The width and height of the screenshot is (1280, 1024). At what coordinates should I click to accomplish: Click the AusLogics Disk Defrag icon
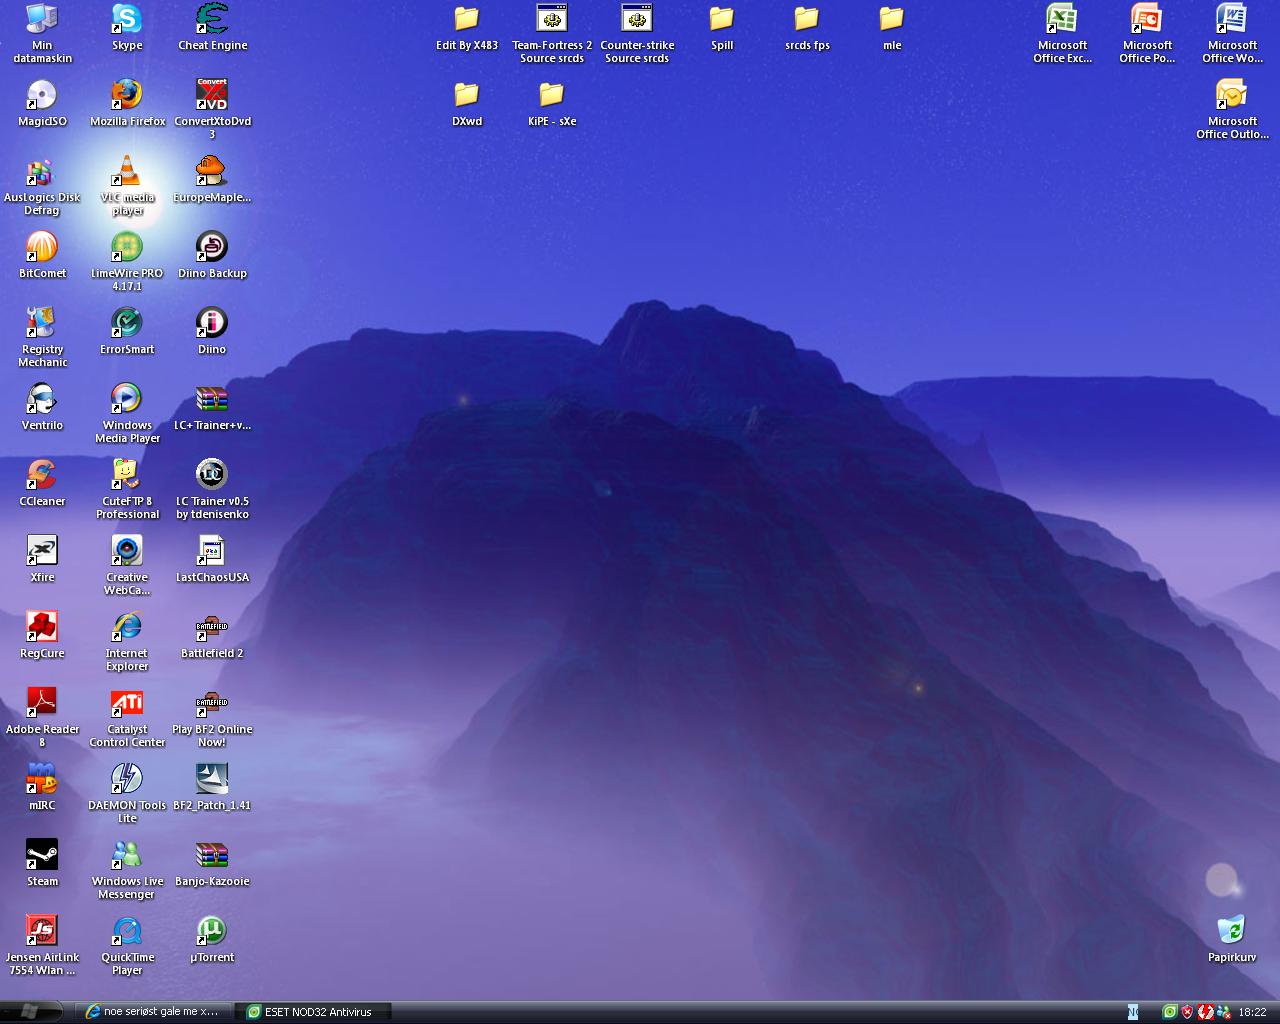click(x=42, y=185)
